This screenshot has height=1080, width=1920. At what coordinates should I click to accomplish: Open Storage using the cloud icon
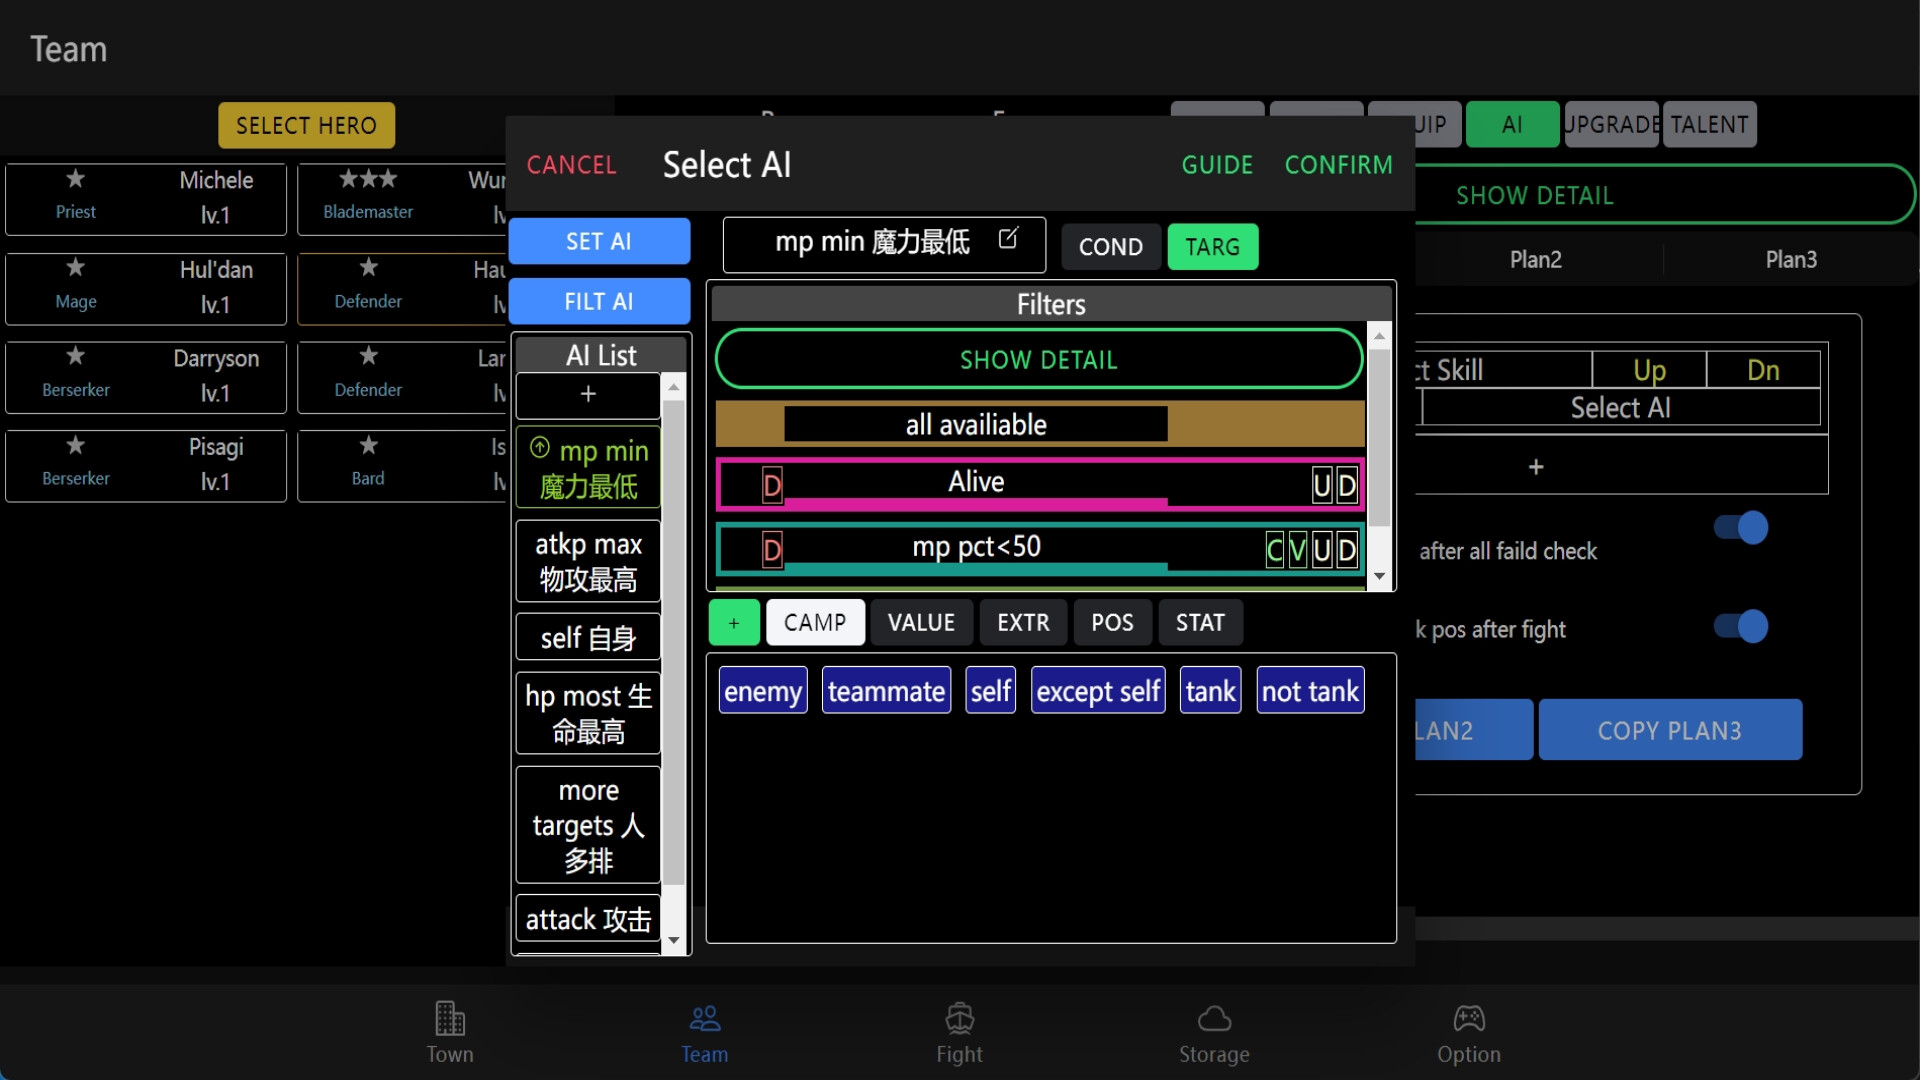pyautogui.click(x=1213, y=1031)
